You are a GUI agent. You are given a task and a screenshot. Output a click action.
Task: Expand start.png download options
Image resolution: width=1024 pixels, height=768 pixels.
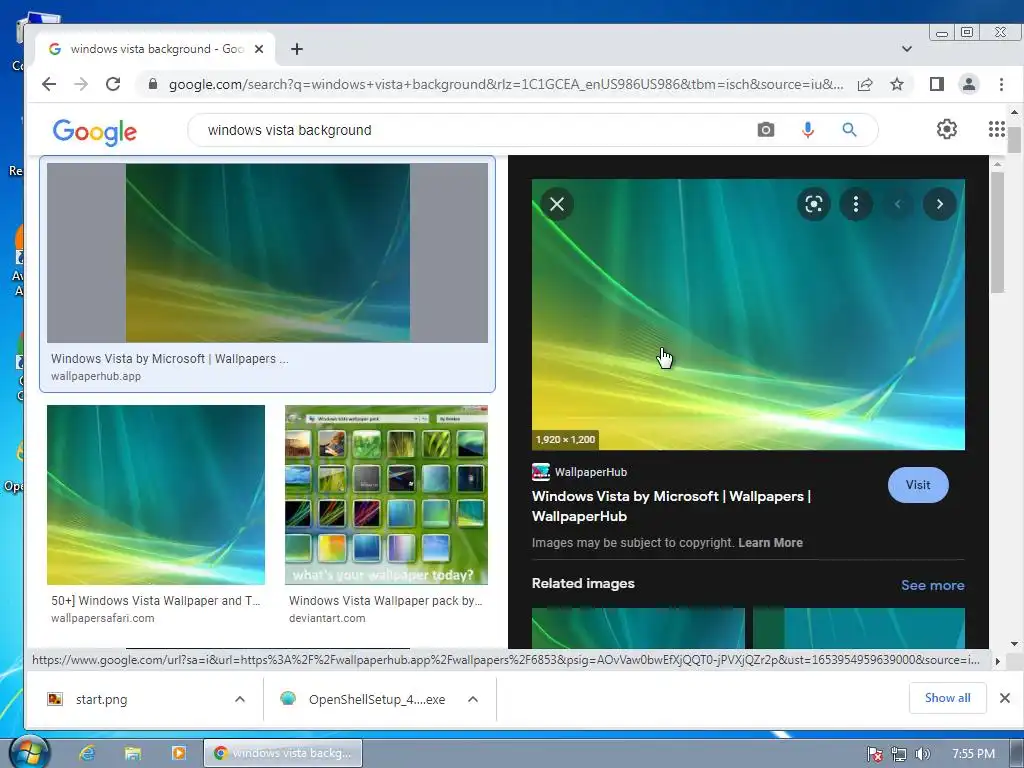(240, 699)
